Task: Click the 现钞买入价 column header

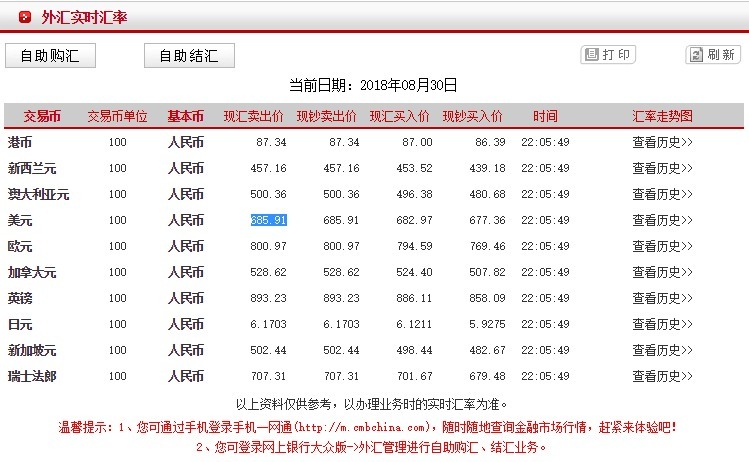Action: click(x=472, y=116)
